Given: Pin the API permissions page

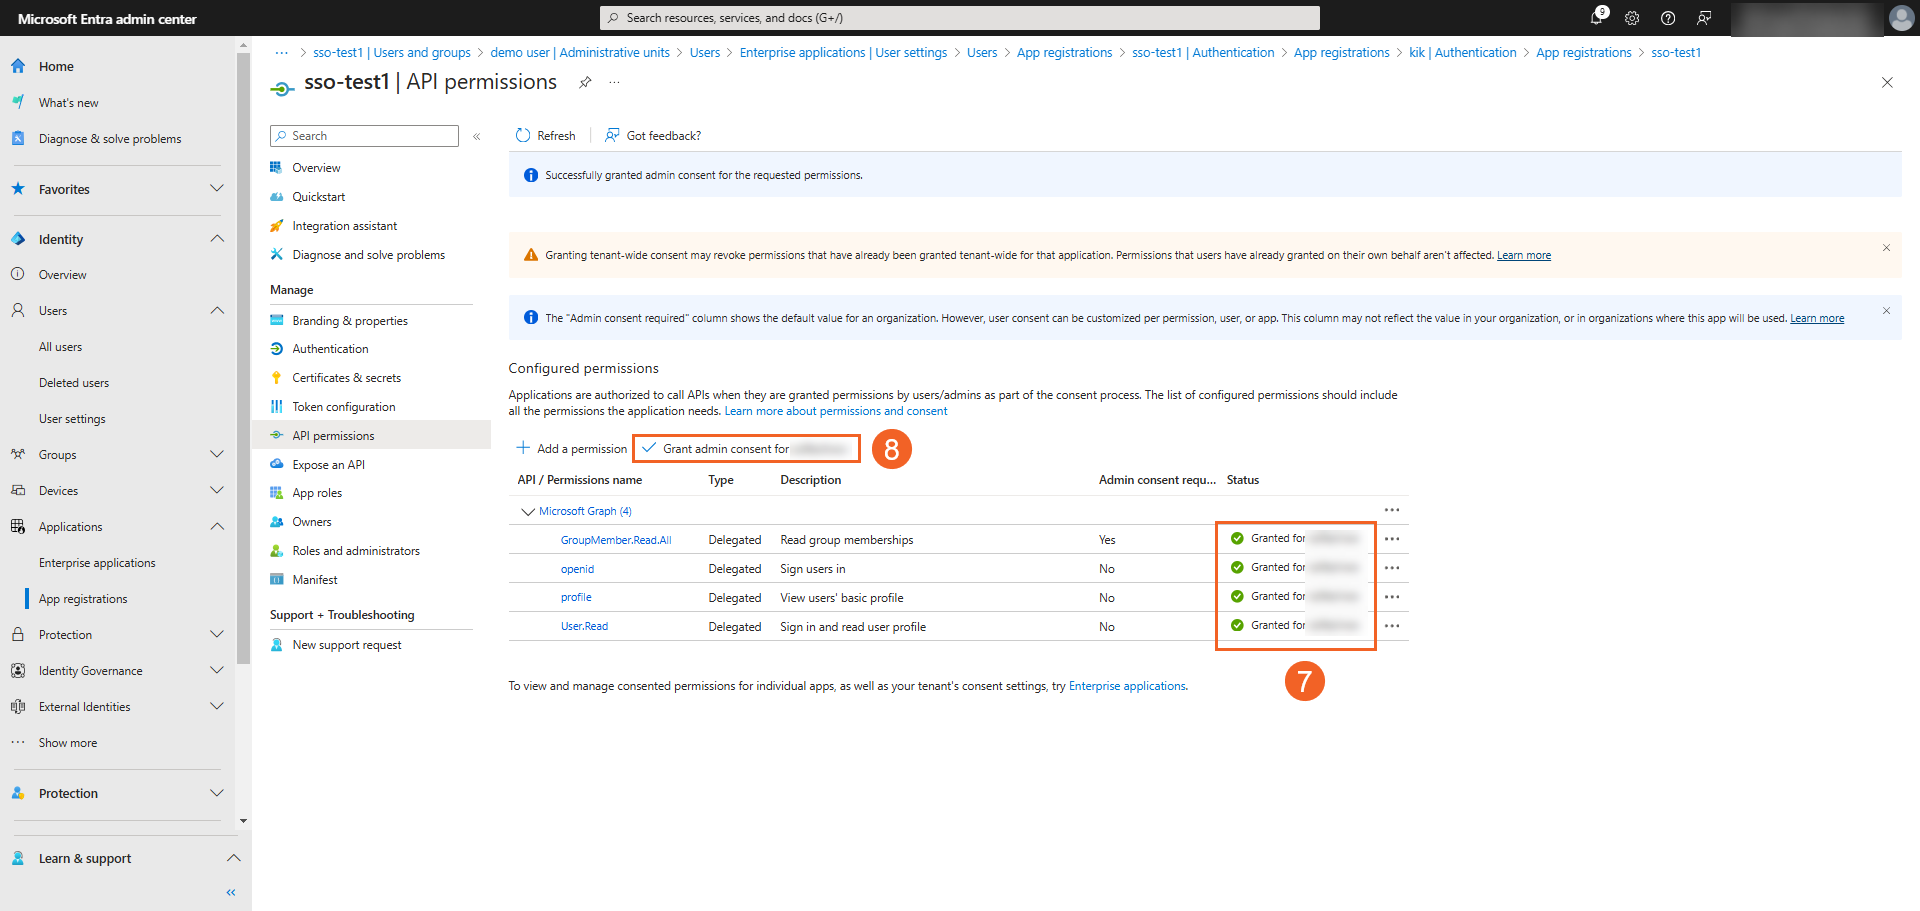Looking at the screenshot, I should tap(585, 83).
